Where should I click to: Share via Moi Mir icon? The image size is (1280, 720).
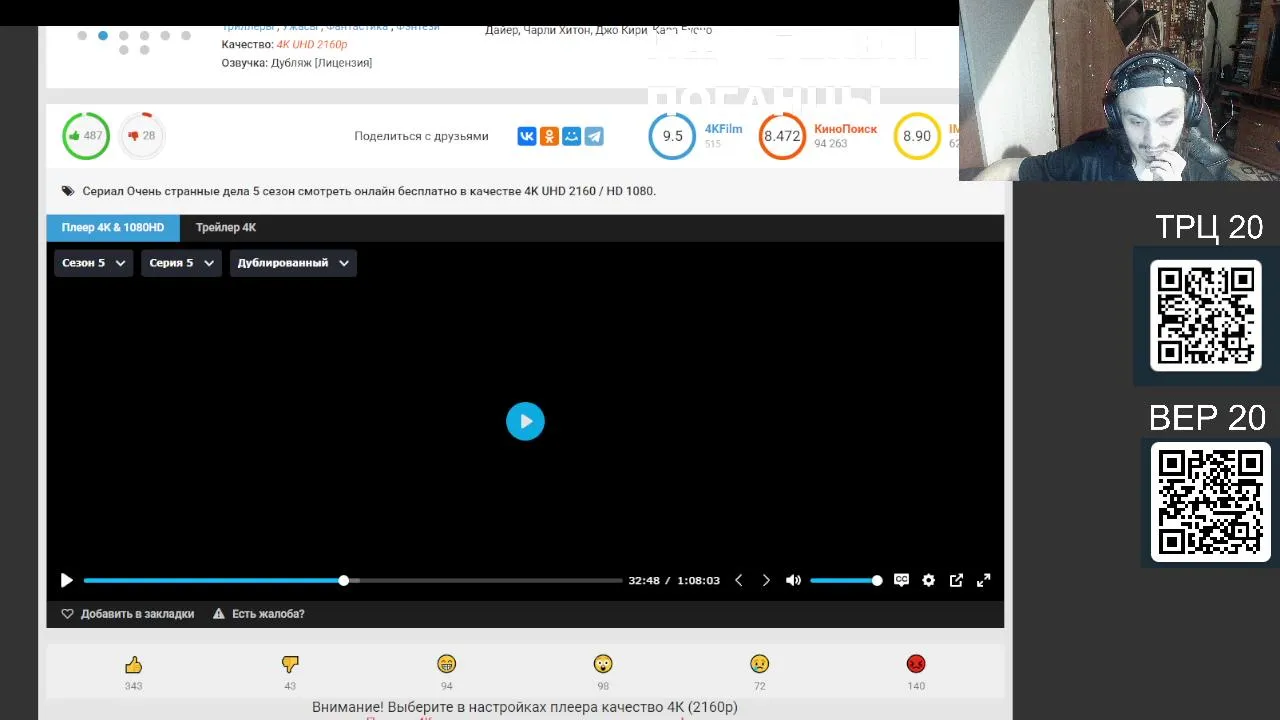[571, 136]
